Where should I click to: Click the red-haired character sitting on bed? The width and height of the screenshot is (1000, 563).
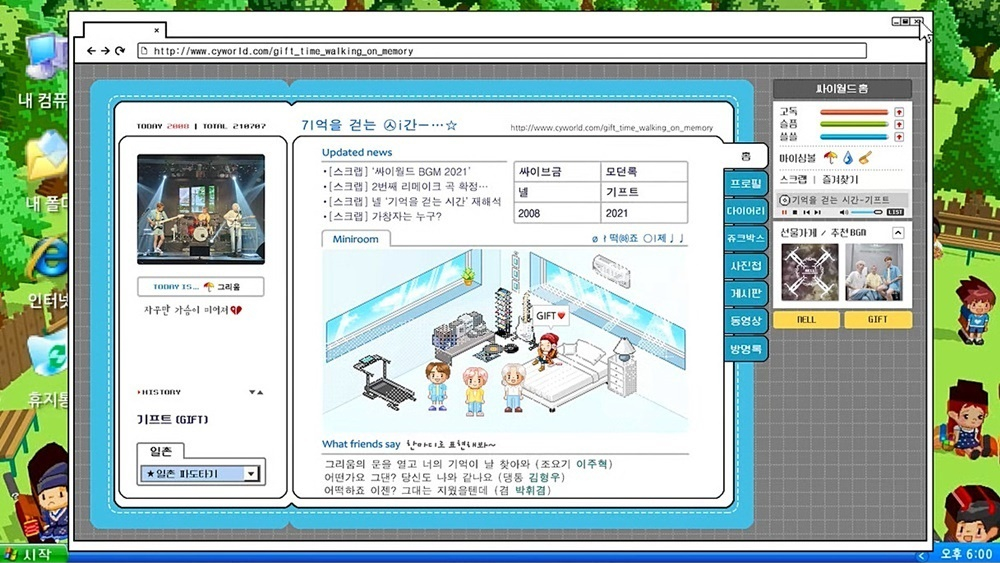pos(547,351)
